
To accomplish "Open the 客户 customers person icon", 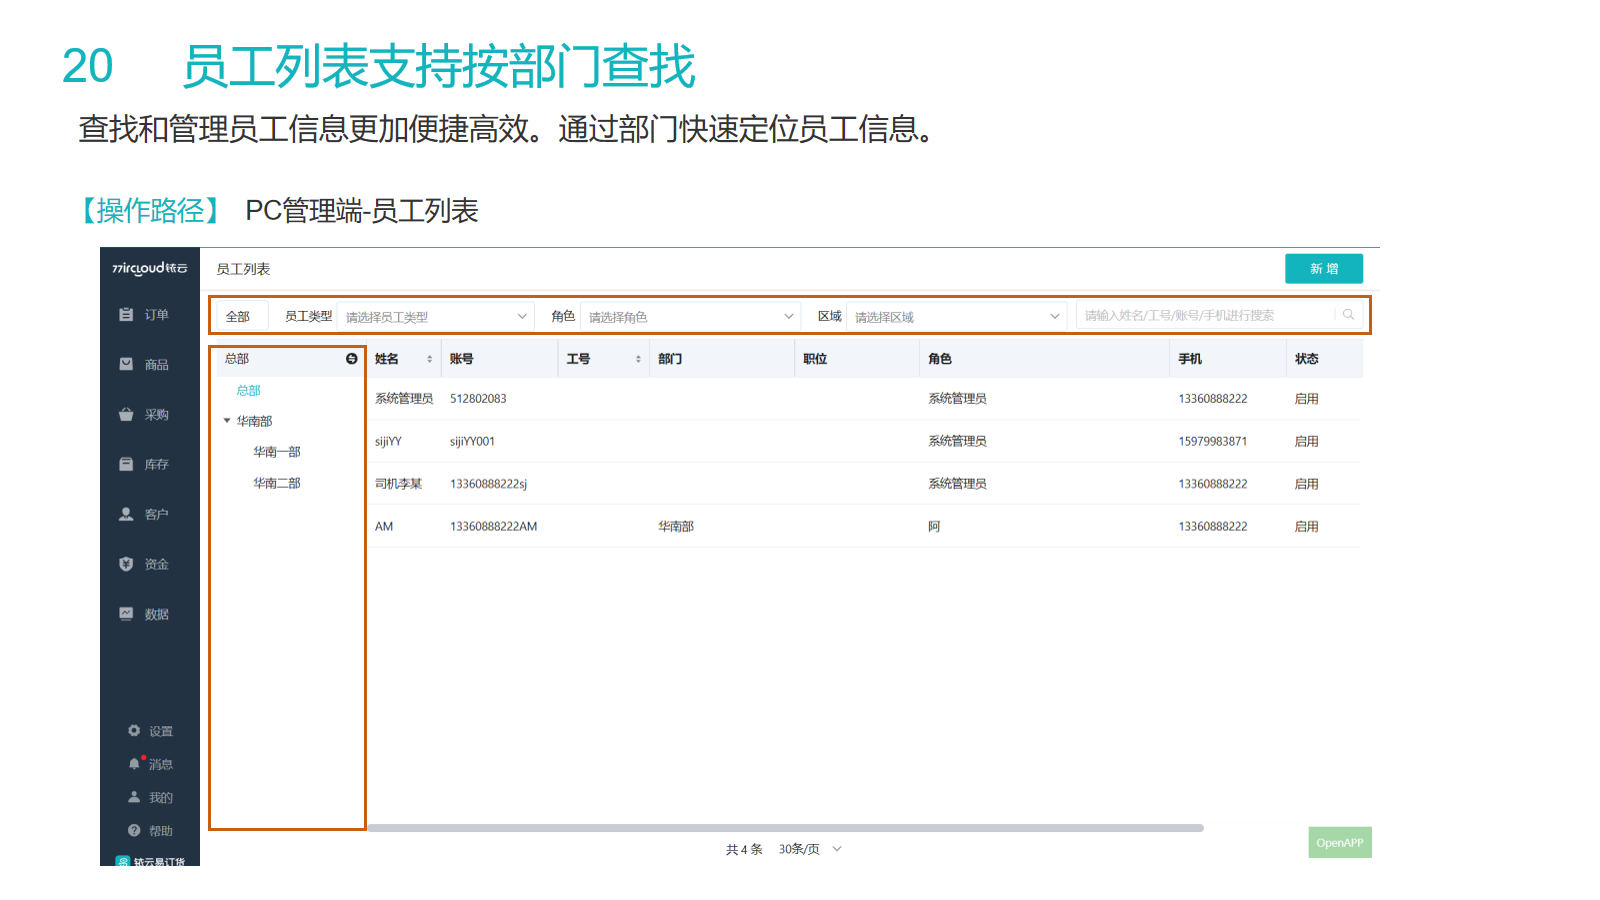I will click(x=126, y=514).
